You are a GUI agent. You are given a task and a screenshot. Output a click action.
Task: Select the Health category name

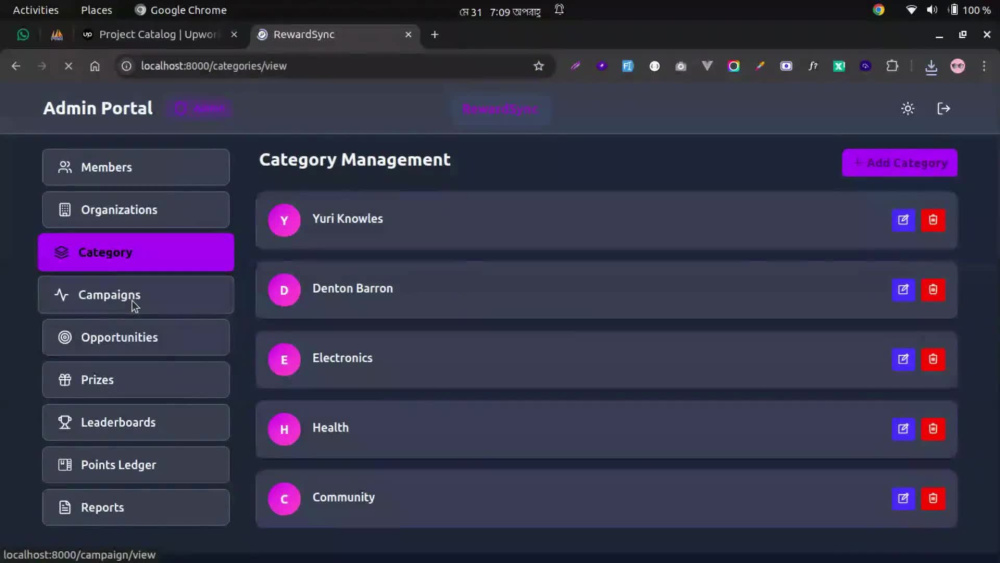pyautogui.click(x=330, y=427)
